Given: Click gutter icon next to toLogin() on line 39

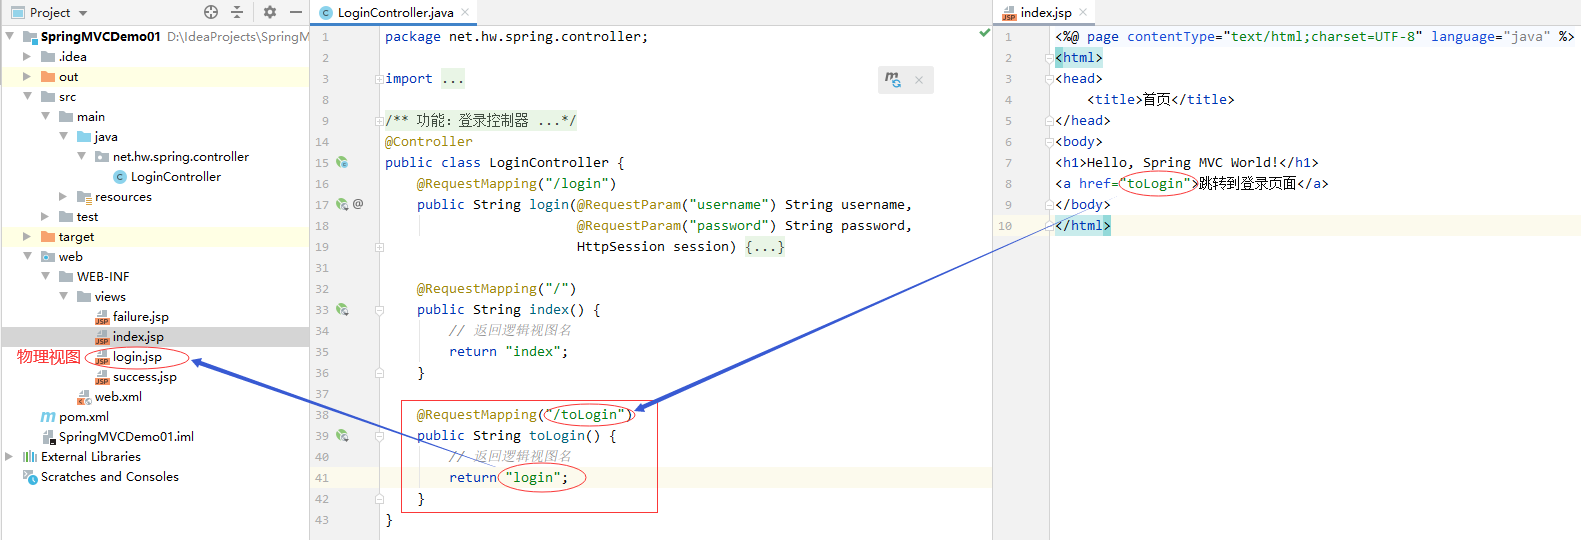Looking at the screenshot, I should [x=342, y=435].
